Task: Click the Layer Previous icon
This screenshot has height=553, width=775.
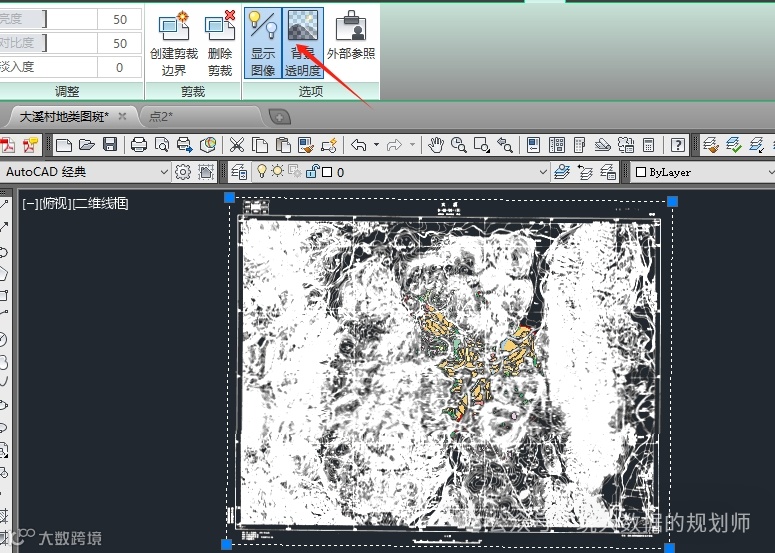Action: tap(585, 172)
